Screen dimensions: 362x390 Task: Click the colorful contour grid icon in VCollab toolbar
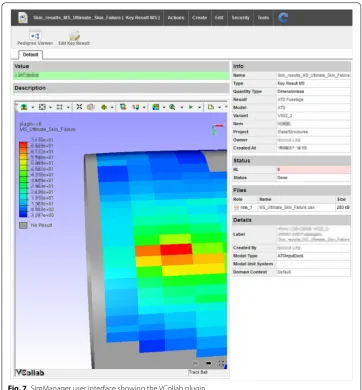(x=155, y=107)
